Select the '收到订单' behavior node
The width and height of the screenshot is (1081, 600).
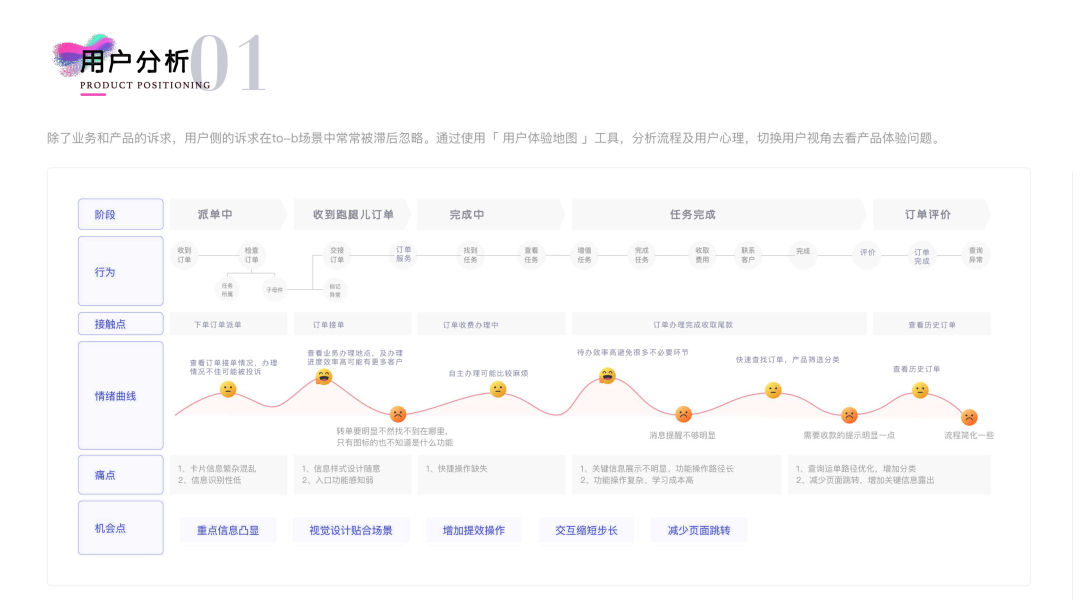(185, 255)
